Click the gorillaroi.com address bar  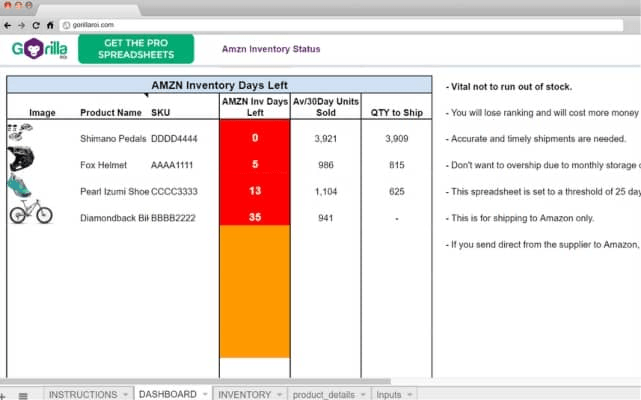pos(342,25)
